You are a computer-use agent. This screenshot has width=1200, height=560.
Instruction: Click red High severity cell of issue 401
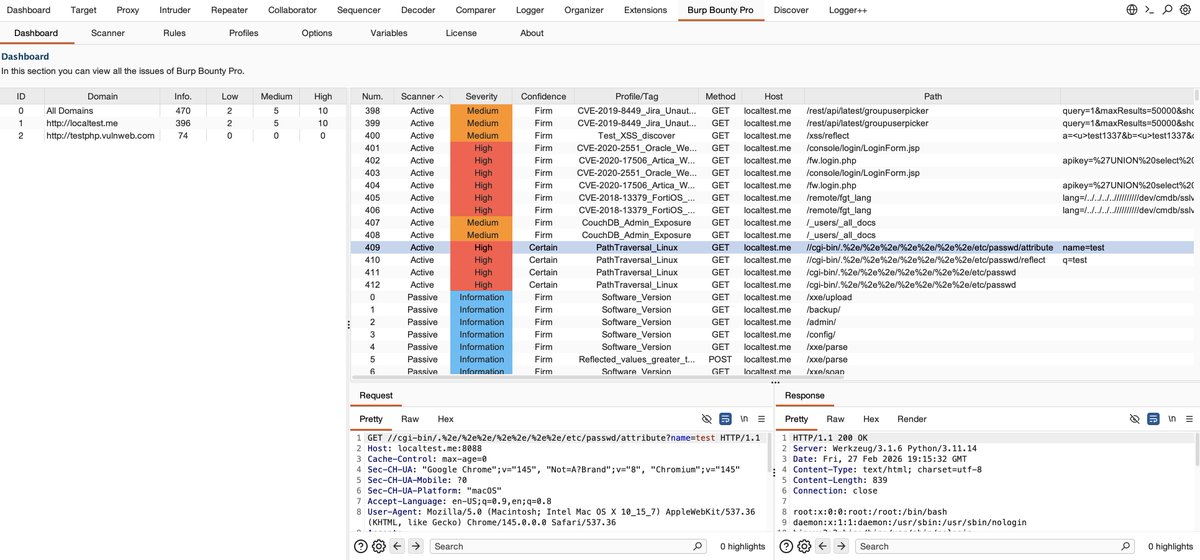click(482, 148)
